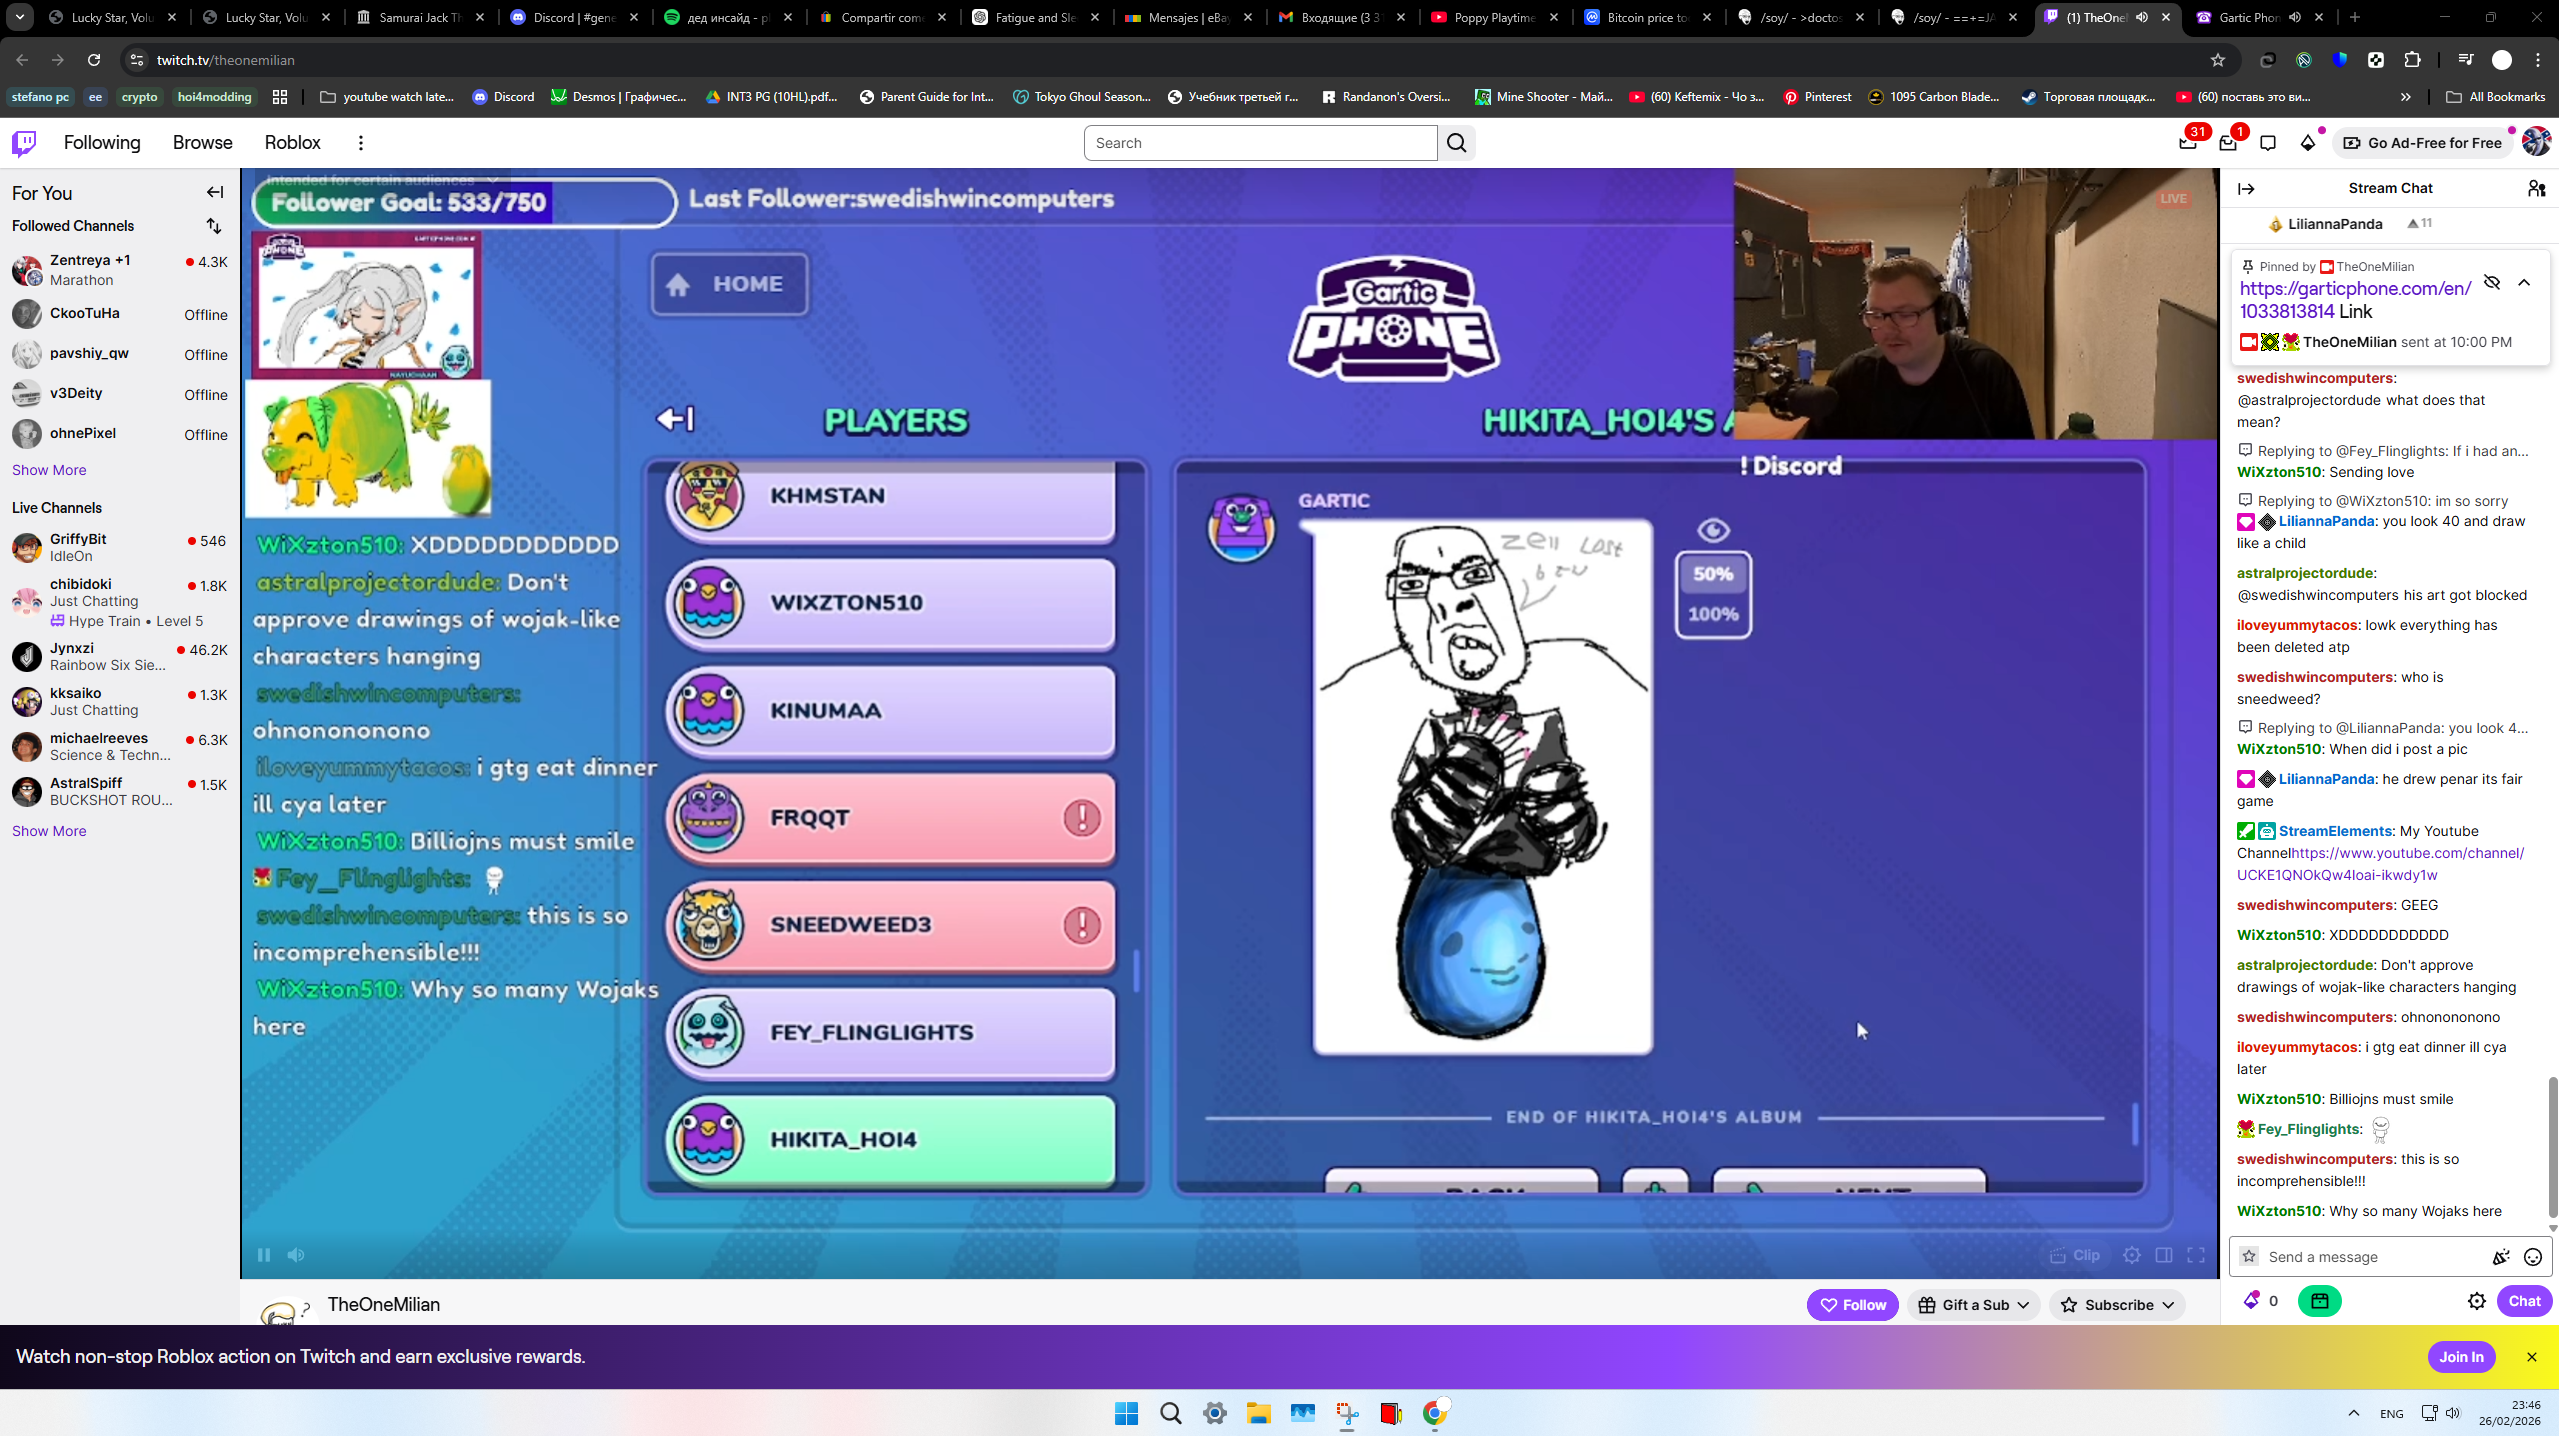Click the Twitch home logo icon
This screenshot has width=2559, height=1436.
[24, 143]
